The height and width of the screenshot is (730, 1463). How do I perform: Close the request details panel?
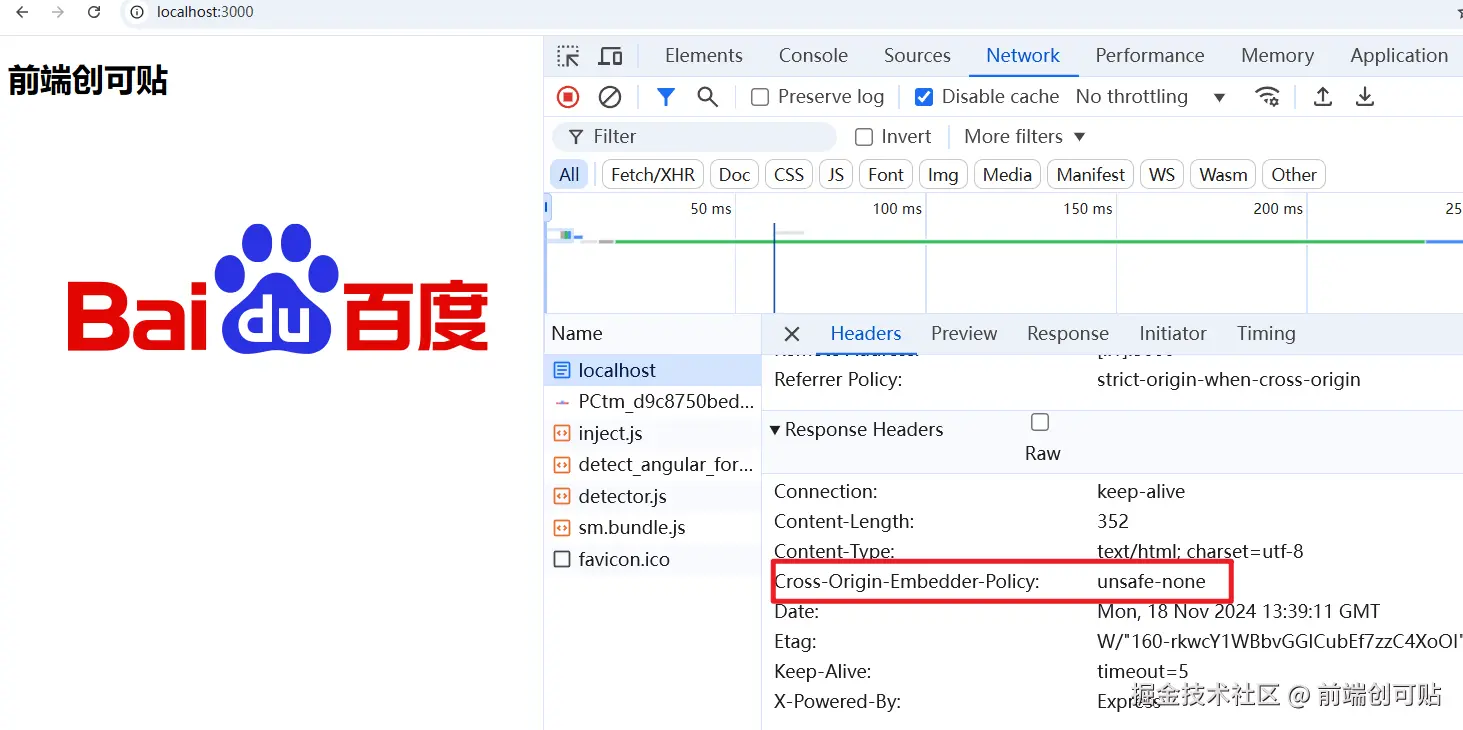(x=791, y=334)
